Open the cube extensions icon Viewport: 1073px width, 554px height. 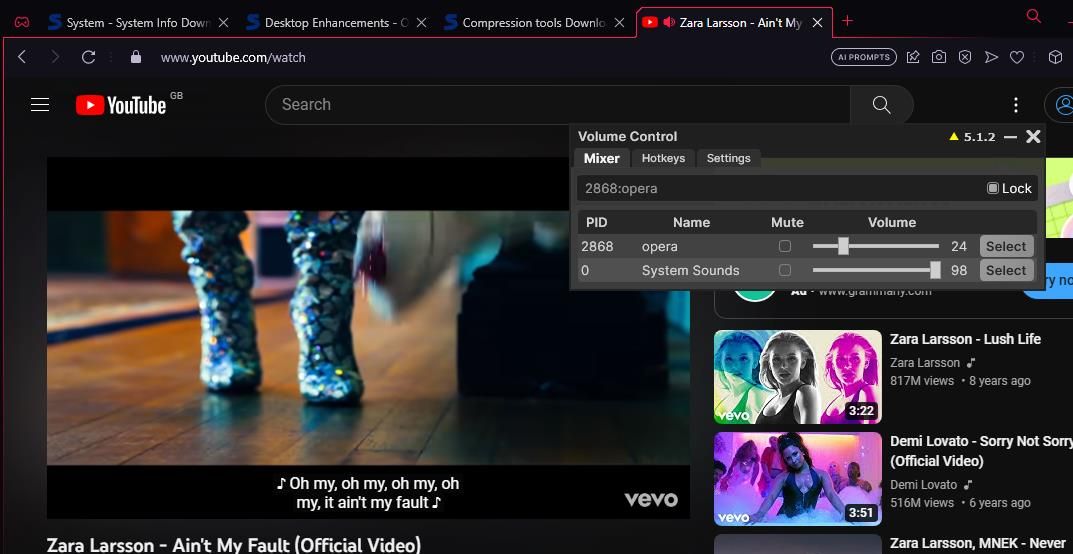tap(1055, 57)
